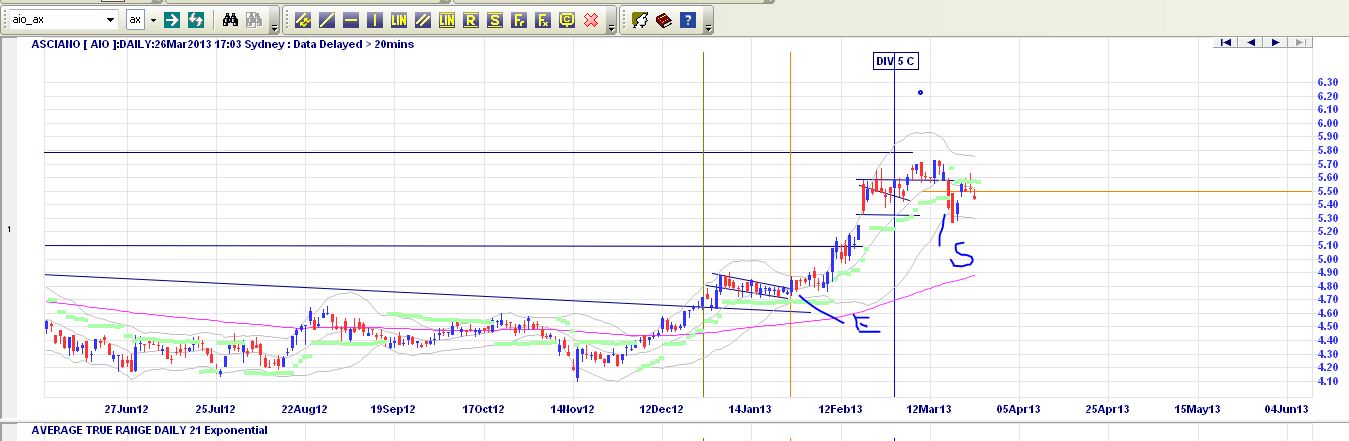The width and height of the screenshot is (1349, 441).
Task: Click the 12Feb13 date axis label
Action: [x=840, y=409]
